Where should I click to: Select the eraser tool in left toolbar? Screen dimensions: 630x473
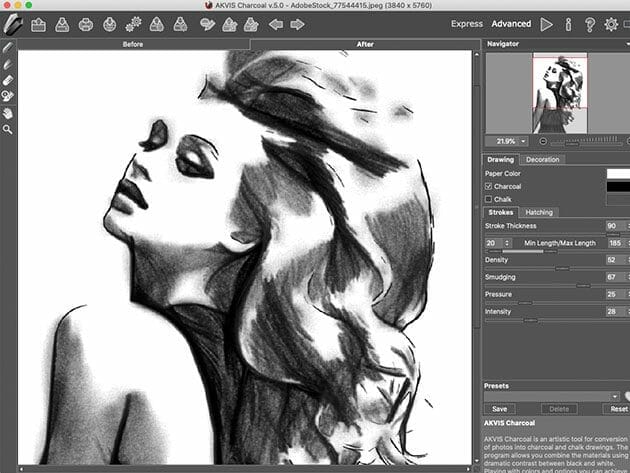pyautogui.click(x=8, y=79)
